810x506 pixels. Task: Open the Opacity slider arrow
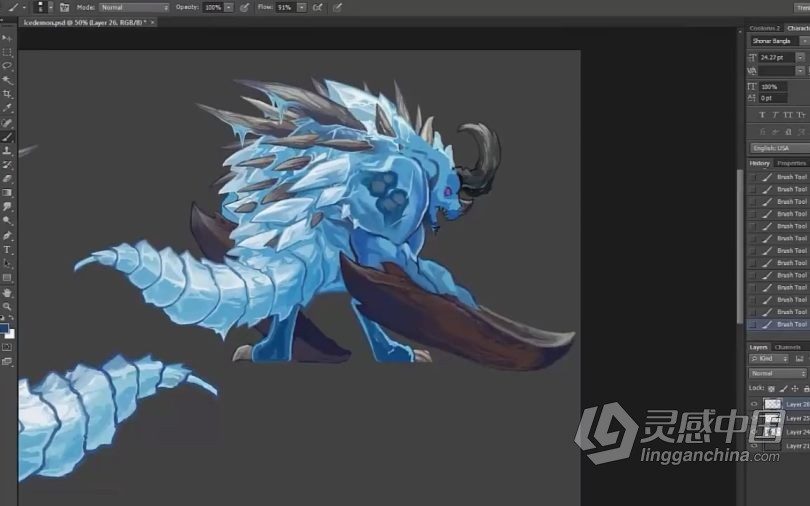click(x=229, y=7)
